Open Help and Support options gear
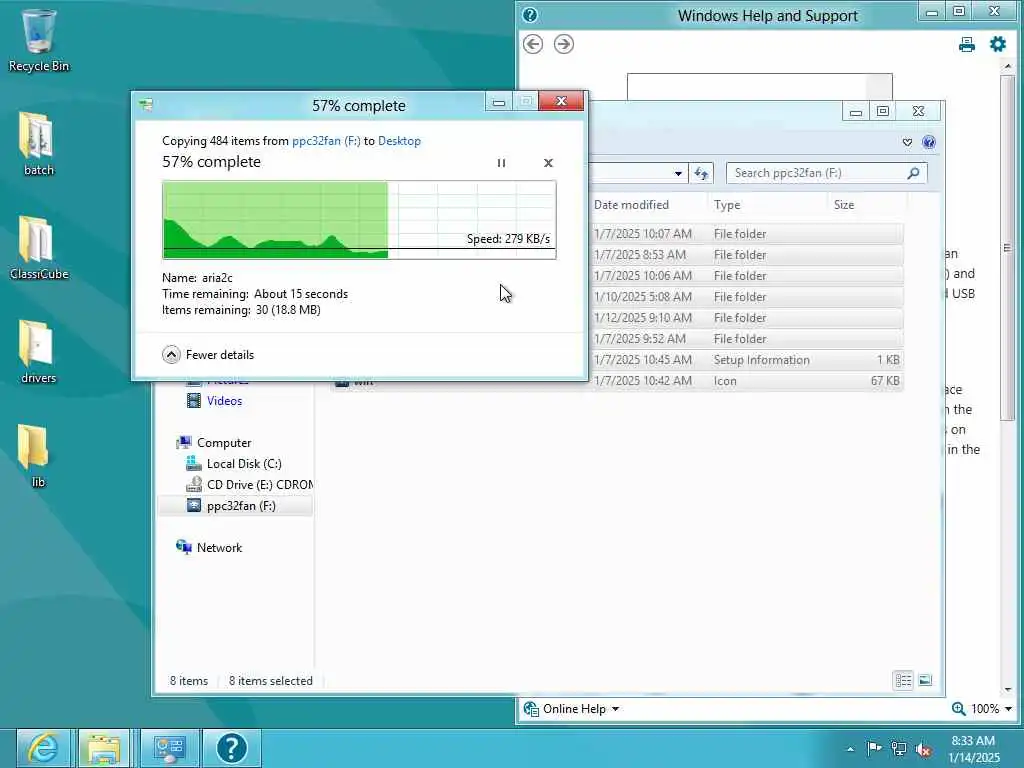1024x768 pixels. coord(997,44)
